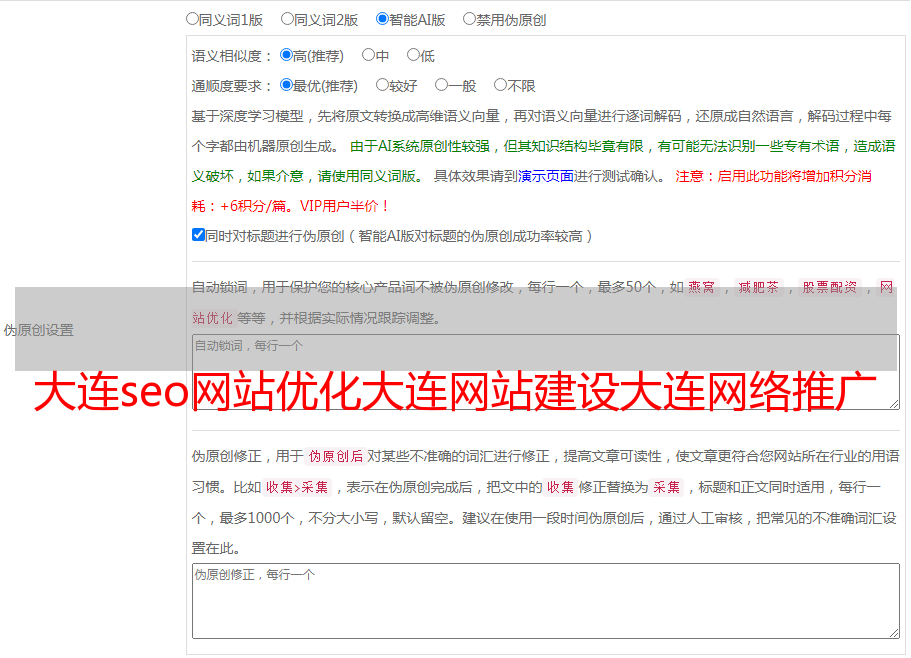Select the 智能AI版 radio option
Image resolution: width=911 pixels, height=658 pixels.
382,19
